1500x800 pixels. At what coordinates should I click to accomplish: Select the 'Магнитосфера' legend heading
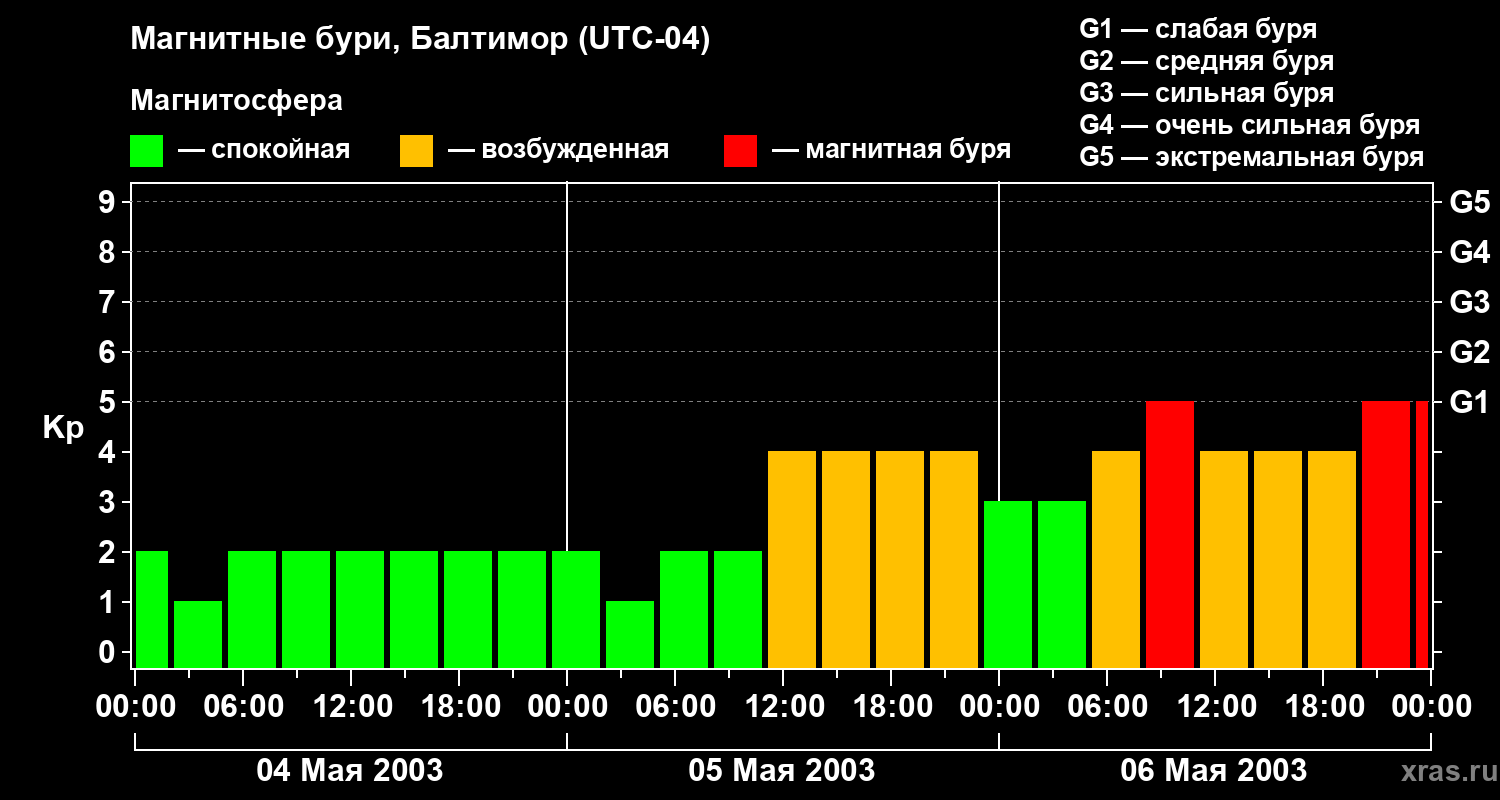pyautogui.click(x=236, y=101)
